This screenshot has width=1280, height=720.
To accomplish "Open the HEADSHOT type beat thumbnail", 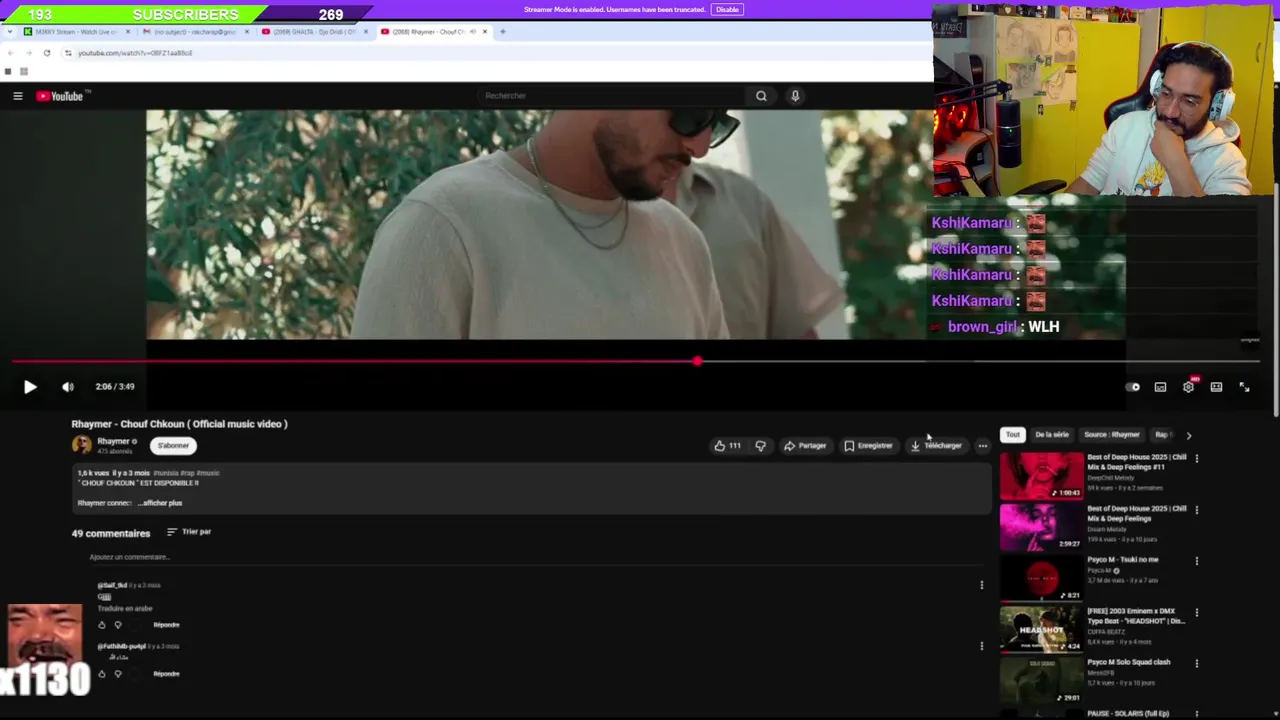I will [x=1041, y=630].
